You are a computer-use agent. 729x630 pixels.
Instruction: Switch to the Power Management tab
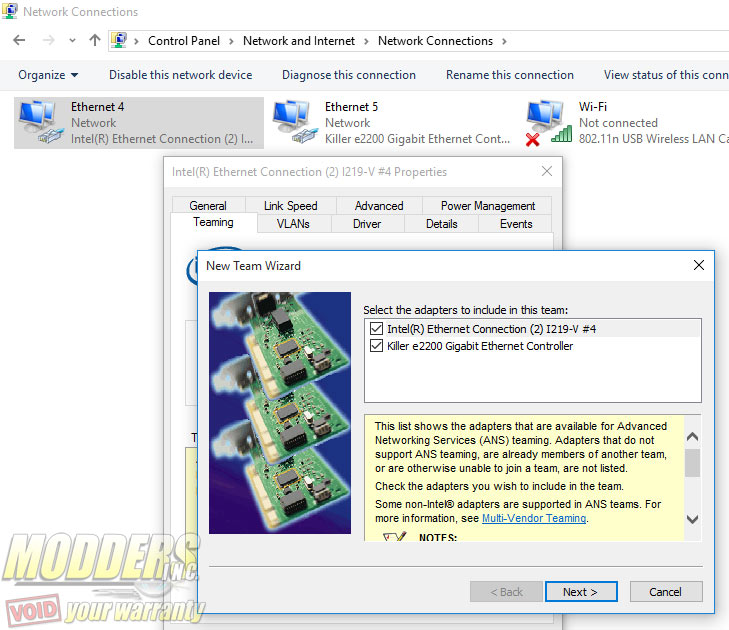(x=488, y=206)
